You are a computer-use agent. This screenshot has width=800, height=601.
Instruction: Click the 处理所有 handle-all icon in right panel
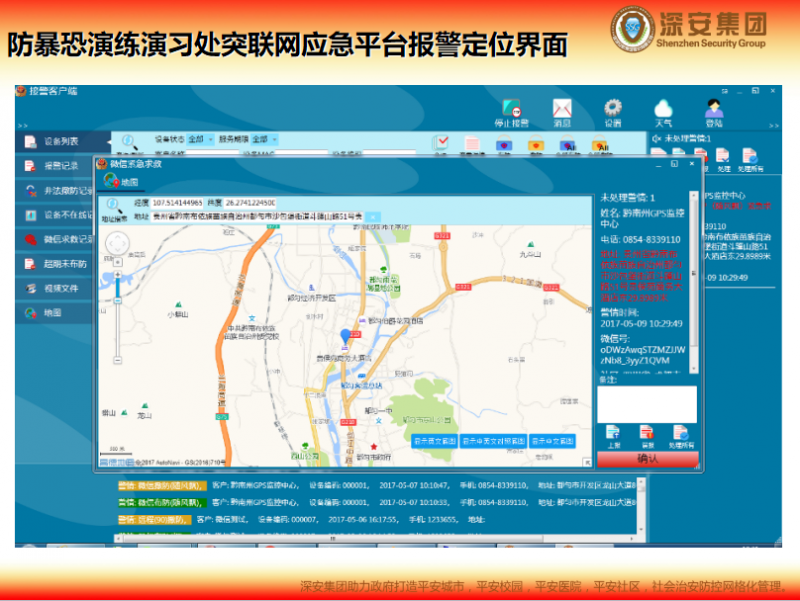pos(680,435)
